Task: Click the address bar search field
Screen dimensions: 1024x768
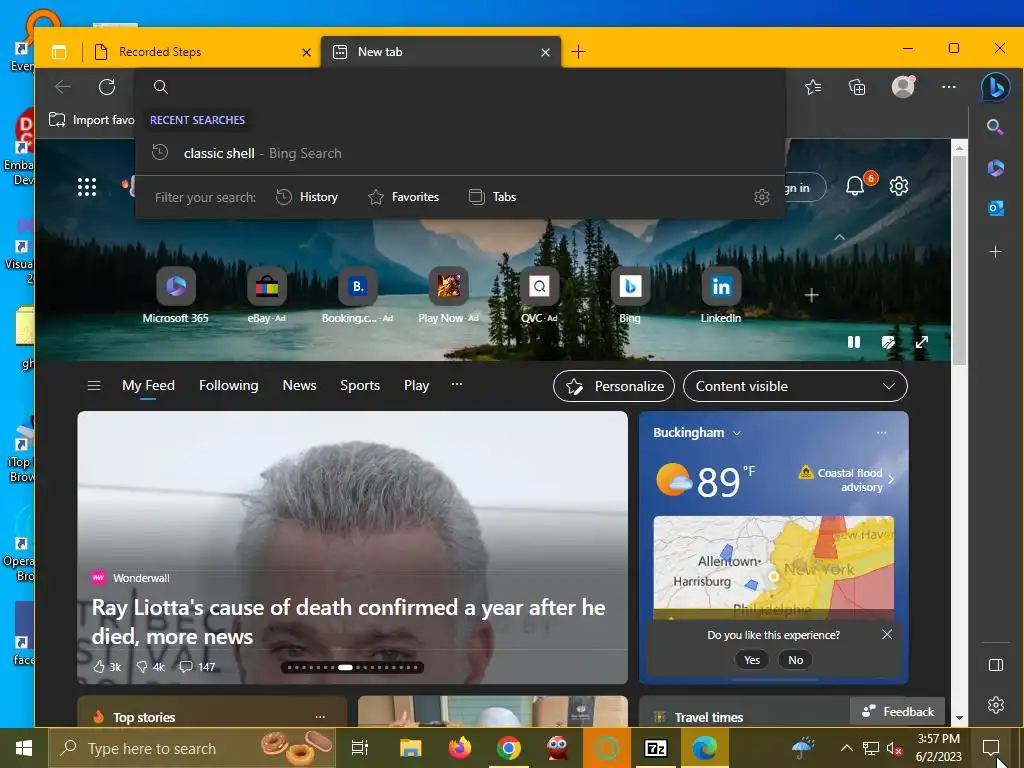Action: 460,87
